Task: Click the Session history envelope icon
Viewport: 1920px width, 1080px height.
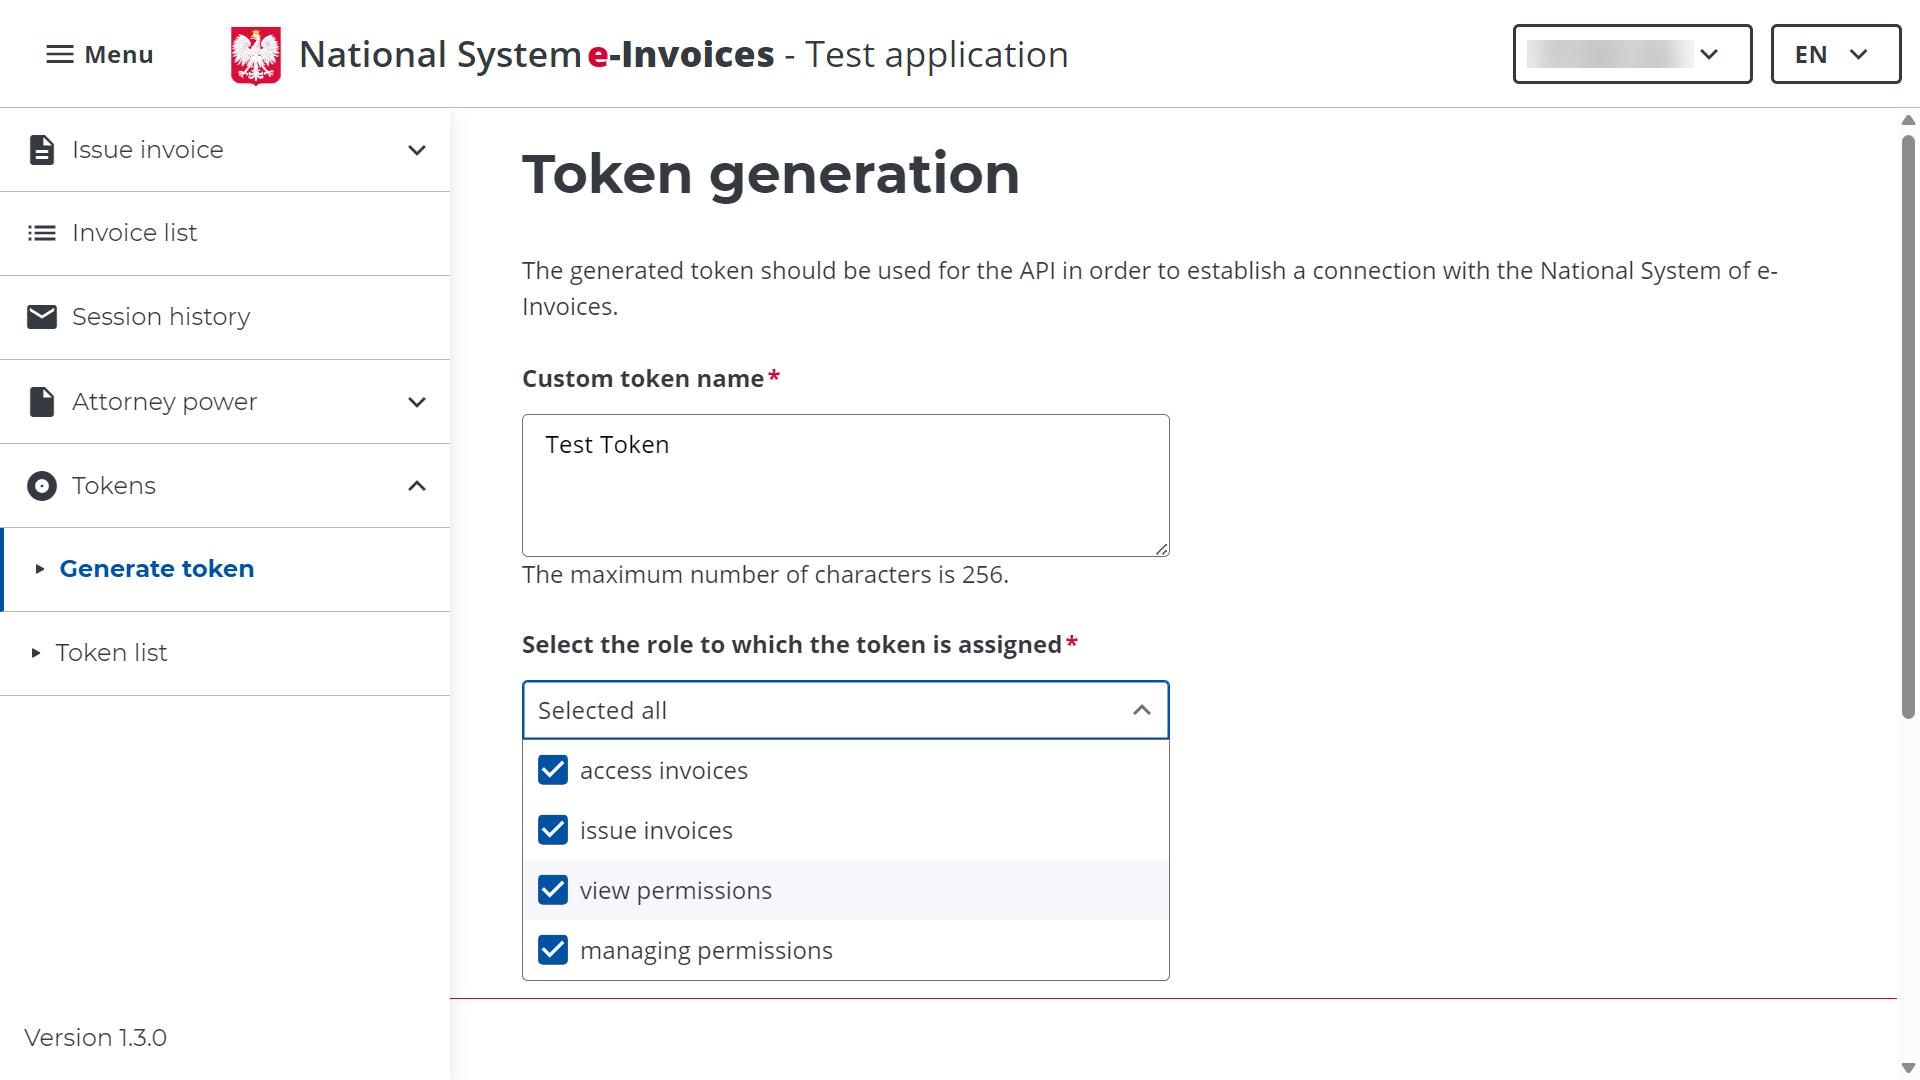Action: tap(41, 316)
